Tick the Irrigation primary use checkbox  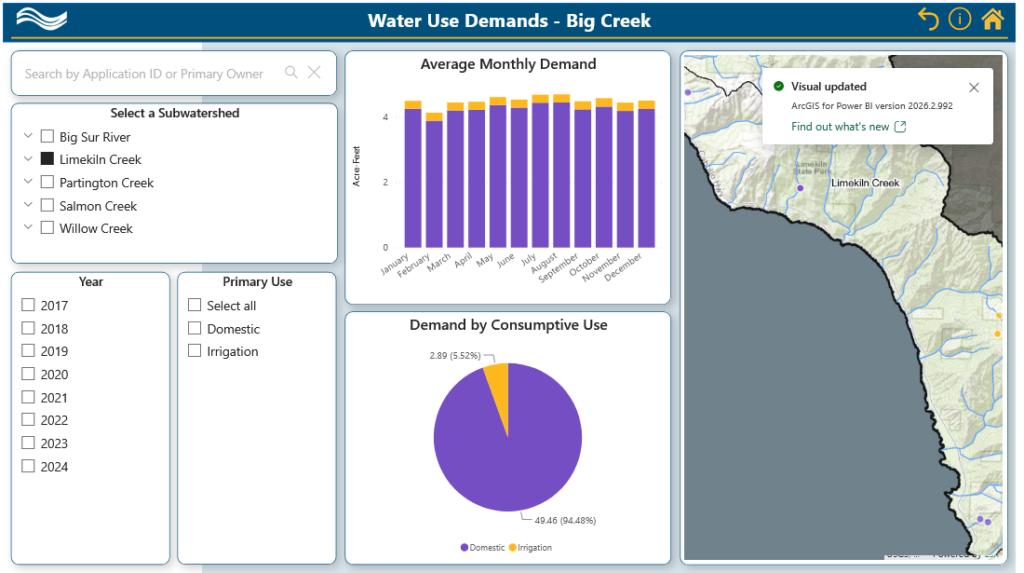[195, 351]
